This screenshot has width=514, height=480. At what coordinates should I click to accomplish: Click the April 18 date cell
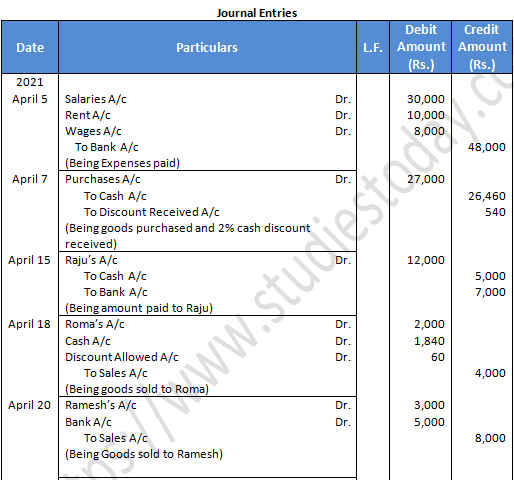29,324
